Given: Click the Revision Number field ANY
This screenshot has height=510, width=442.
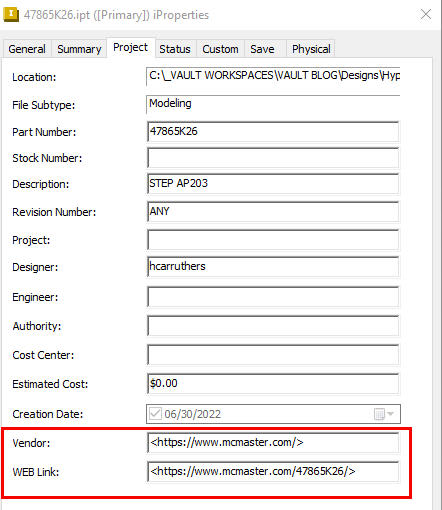Looking at the screenshot, I should 273,212.
